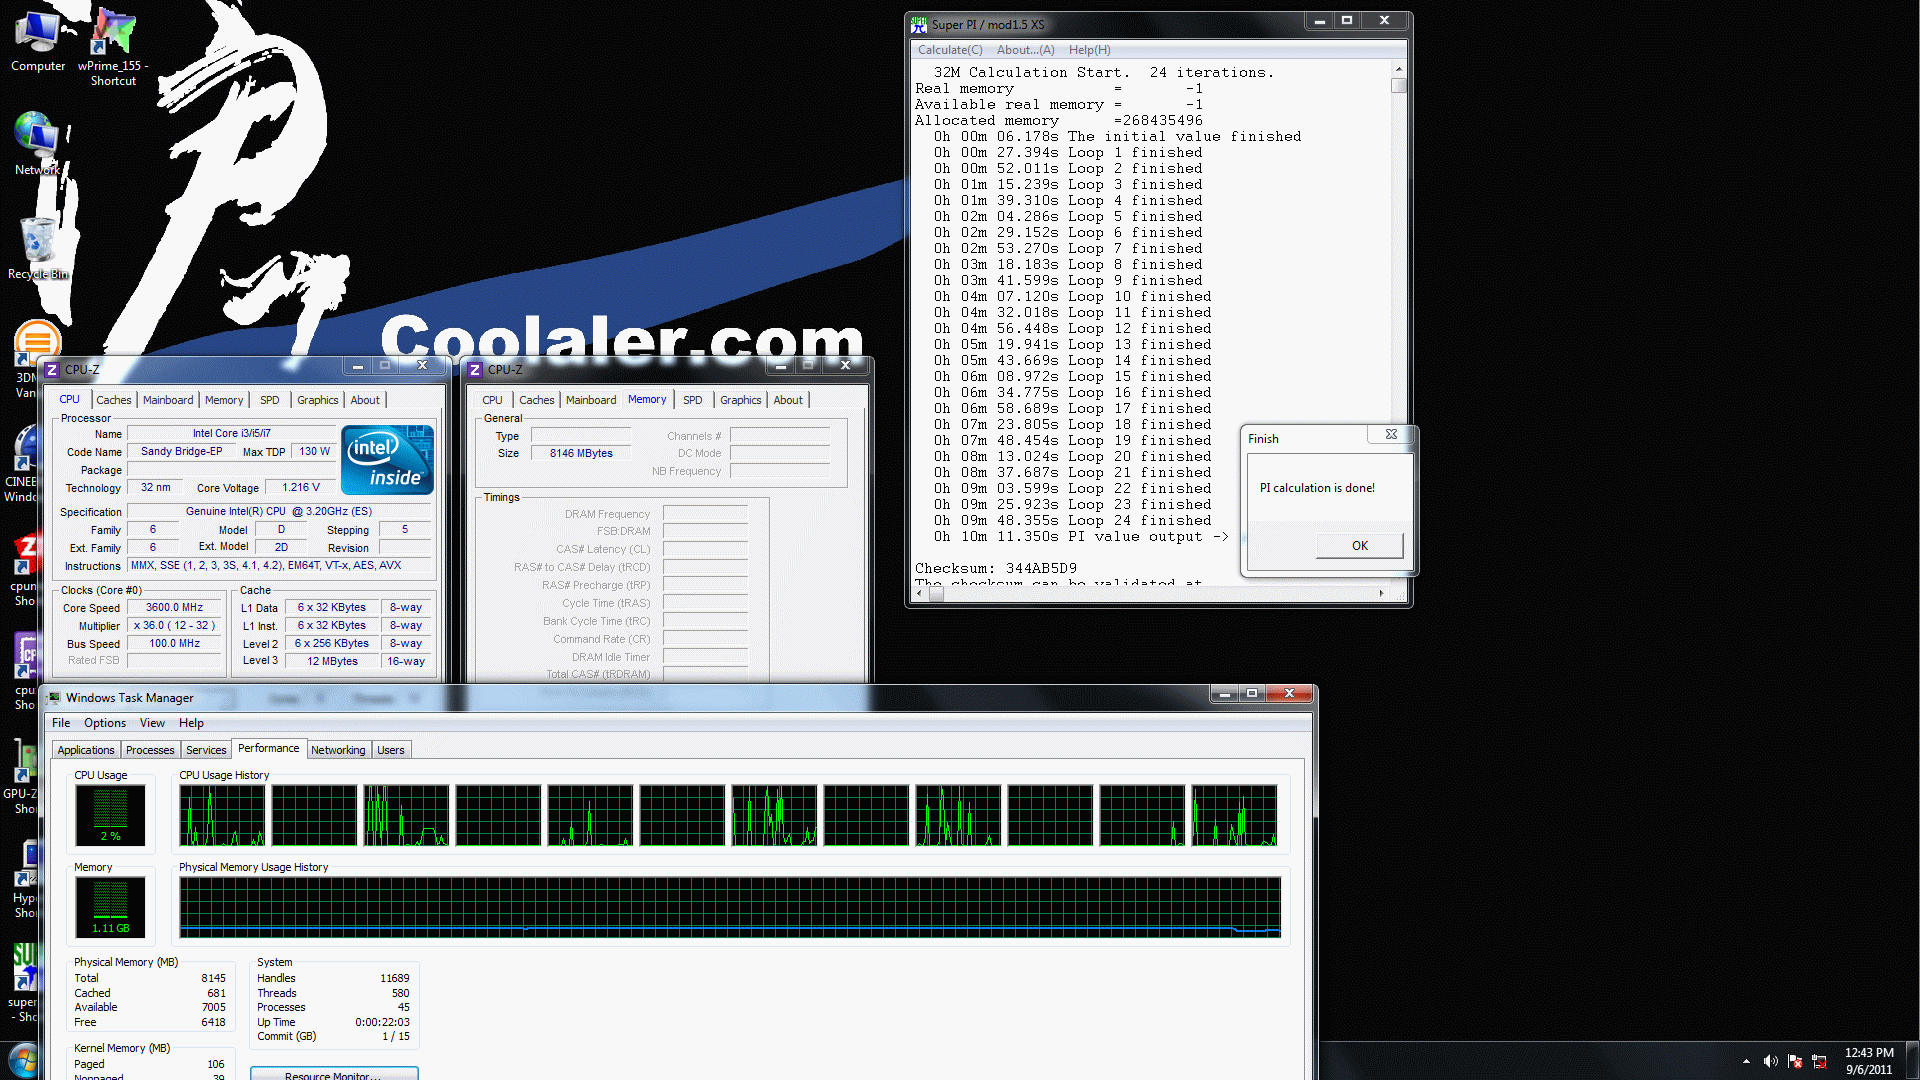Select the About tab in right CPU-Z
Image resolution: width=1920 pixels, height=1080 pixels.
tap(788, 400)
